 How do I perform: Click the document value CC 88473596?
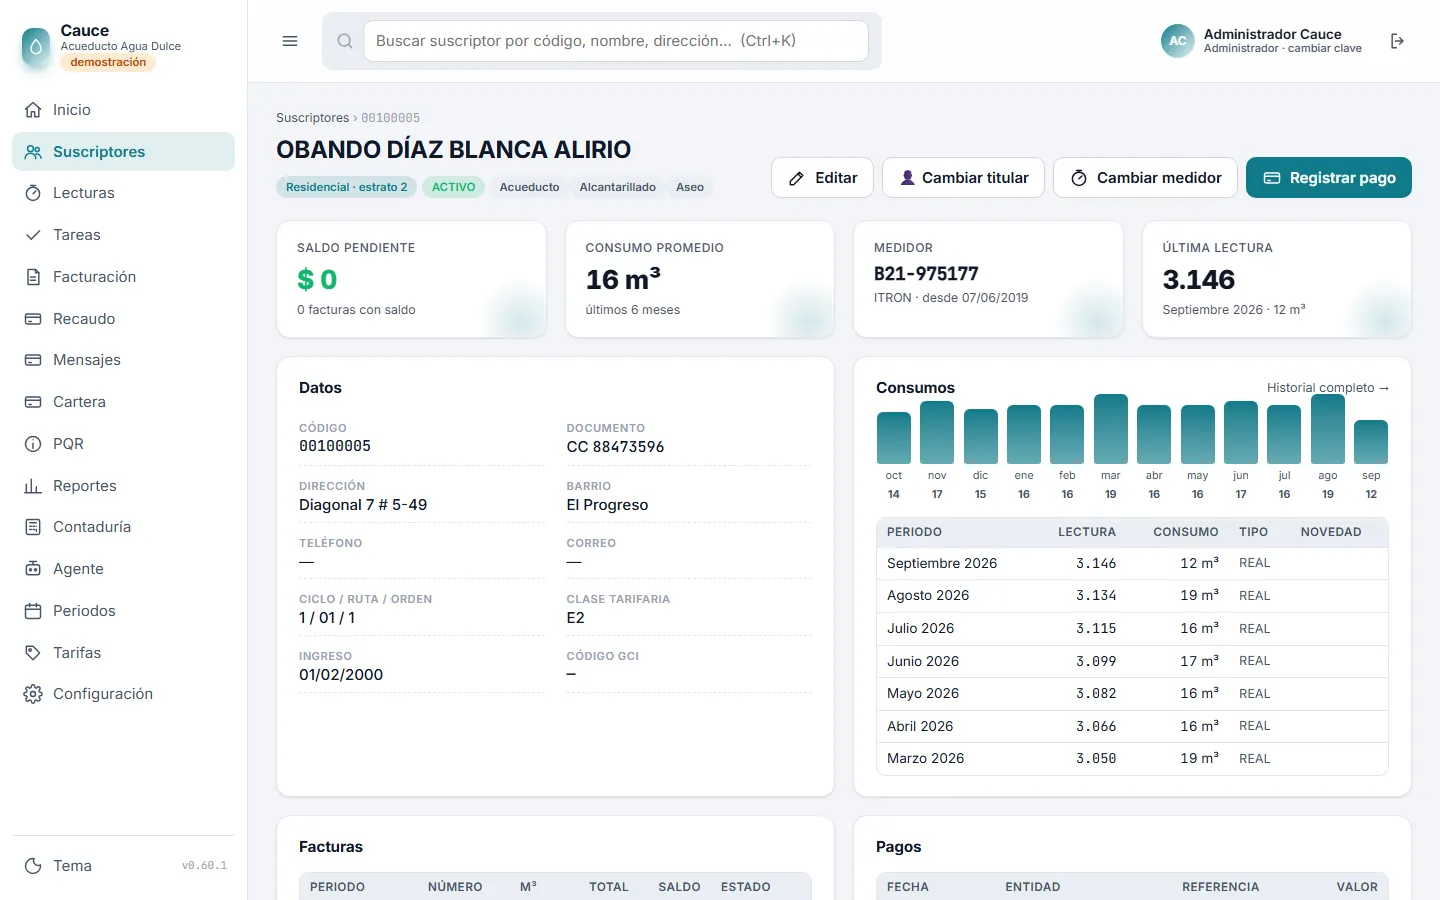click(615, 447)
